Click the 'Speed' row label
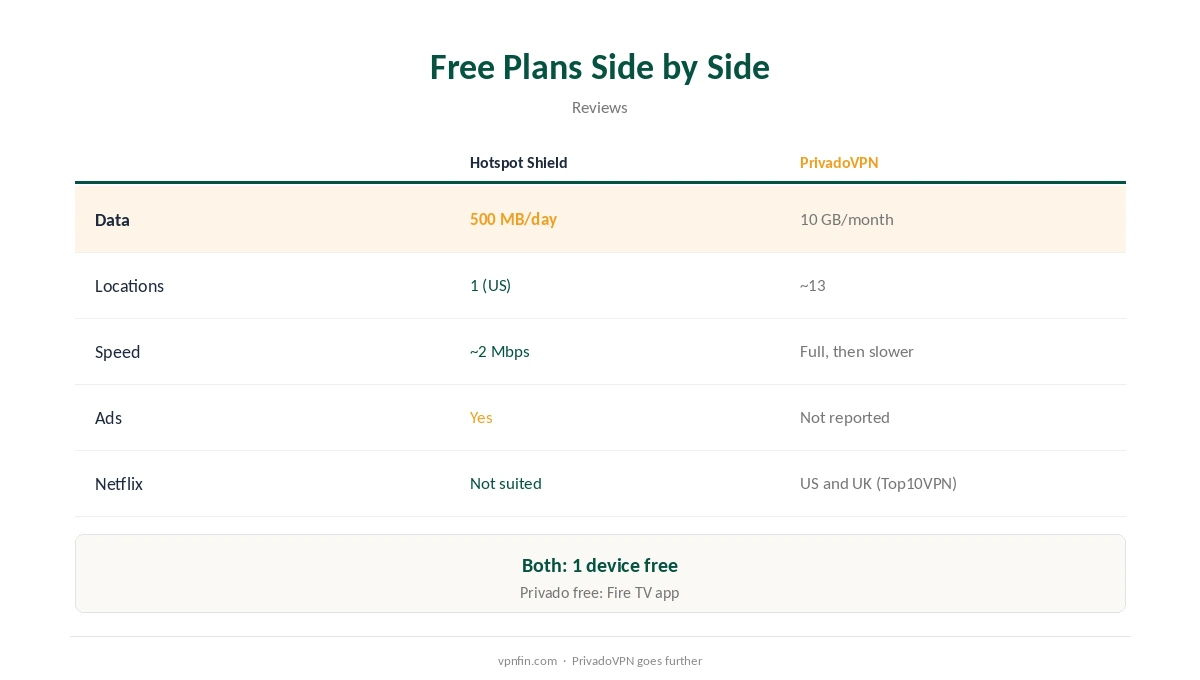Image resolution: width=1200 pixels, height=680 pixels. pyautogui.click(x=117, y=352)
